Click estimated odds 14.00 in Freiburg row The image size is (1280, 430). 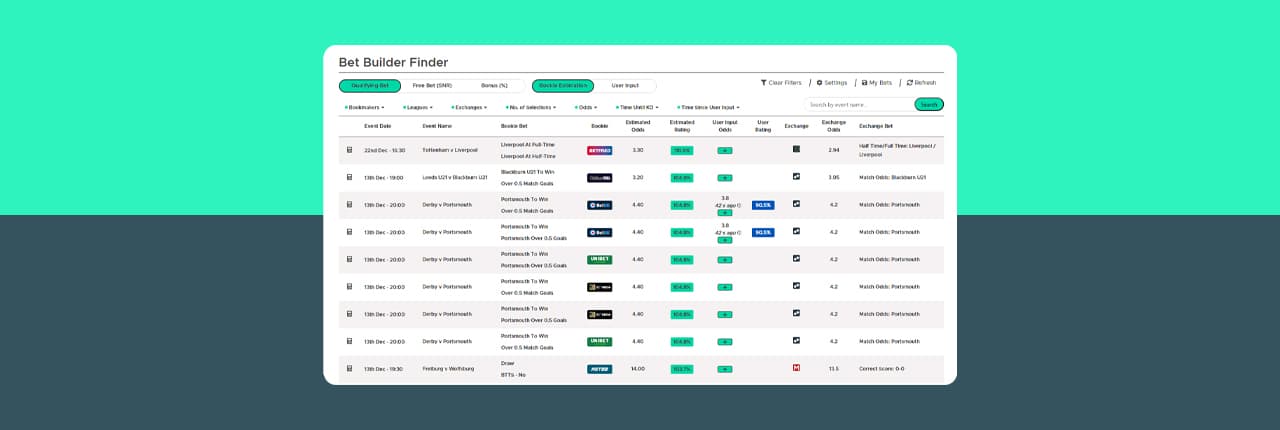click(638, 369)
